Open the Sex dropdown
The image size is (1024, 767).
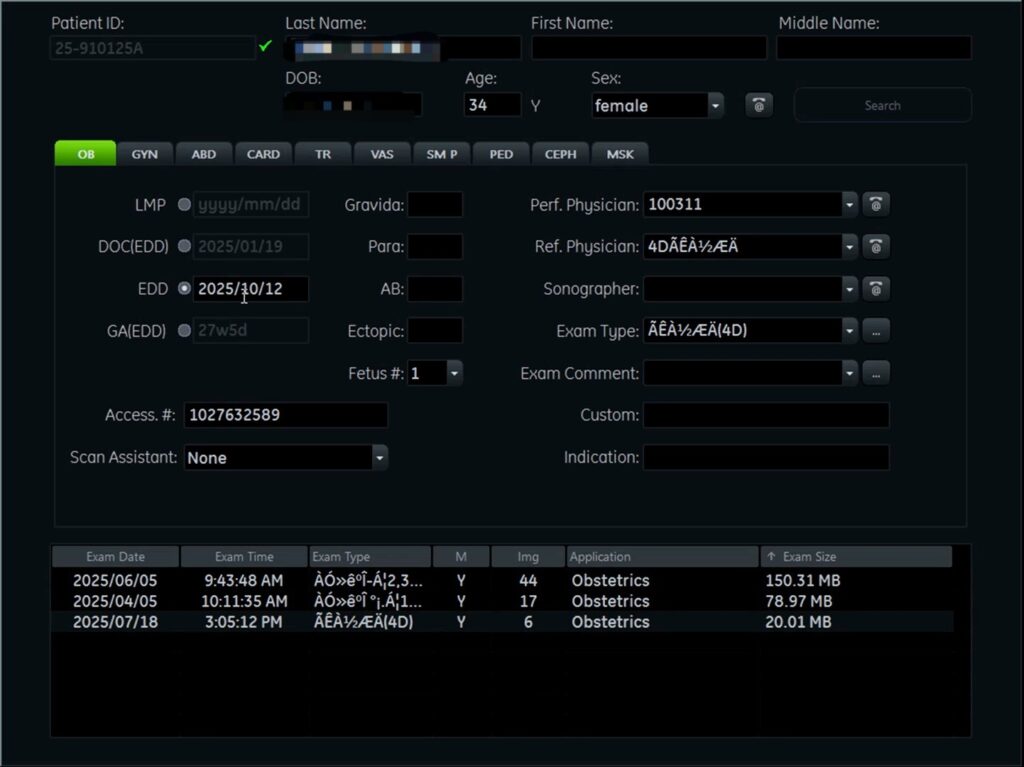[x=715, y=105]
